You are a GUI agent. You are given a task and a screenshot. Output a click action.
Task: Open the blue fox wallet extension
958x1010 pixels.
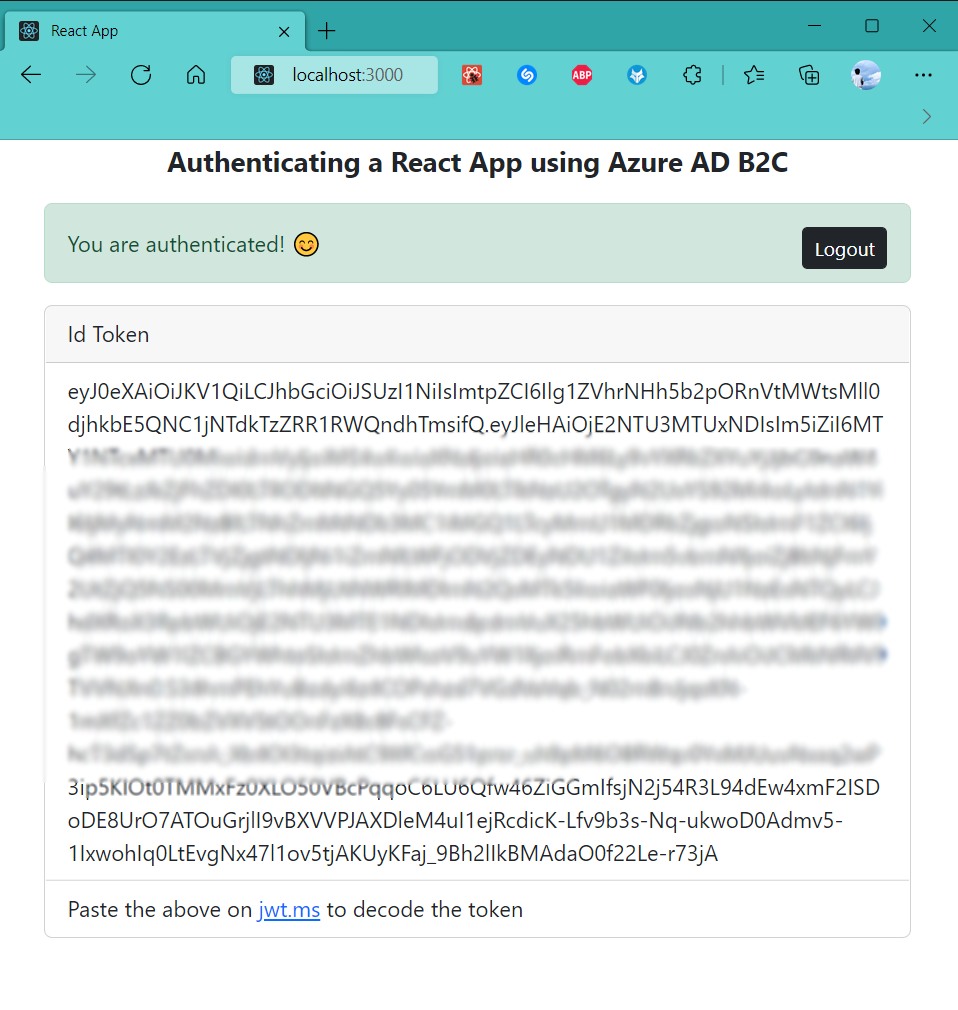click(x=637, y=75)
